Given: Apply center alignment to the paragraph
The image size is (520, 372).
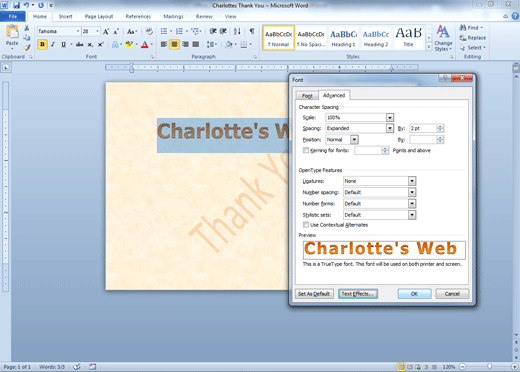Looking at the screenshot, I should pyautogui.click(x=174, y=44).
